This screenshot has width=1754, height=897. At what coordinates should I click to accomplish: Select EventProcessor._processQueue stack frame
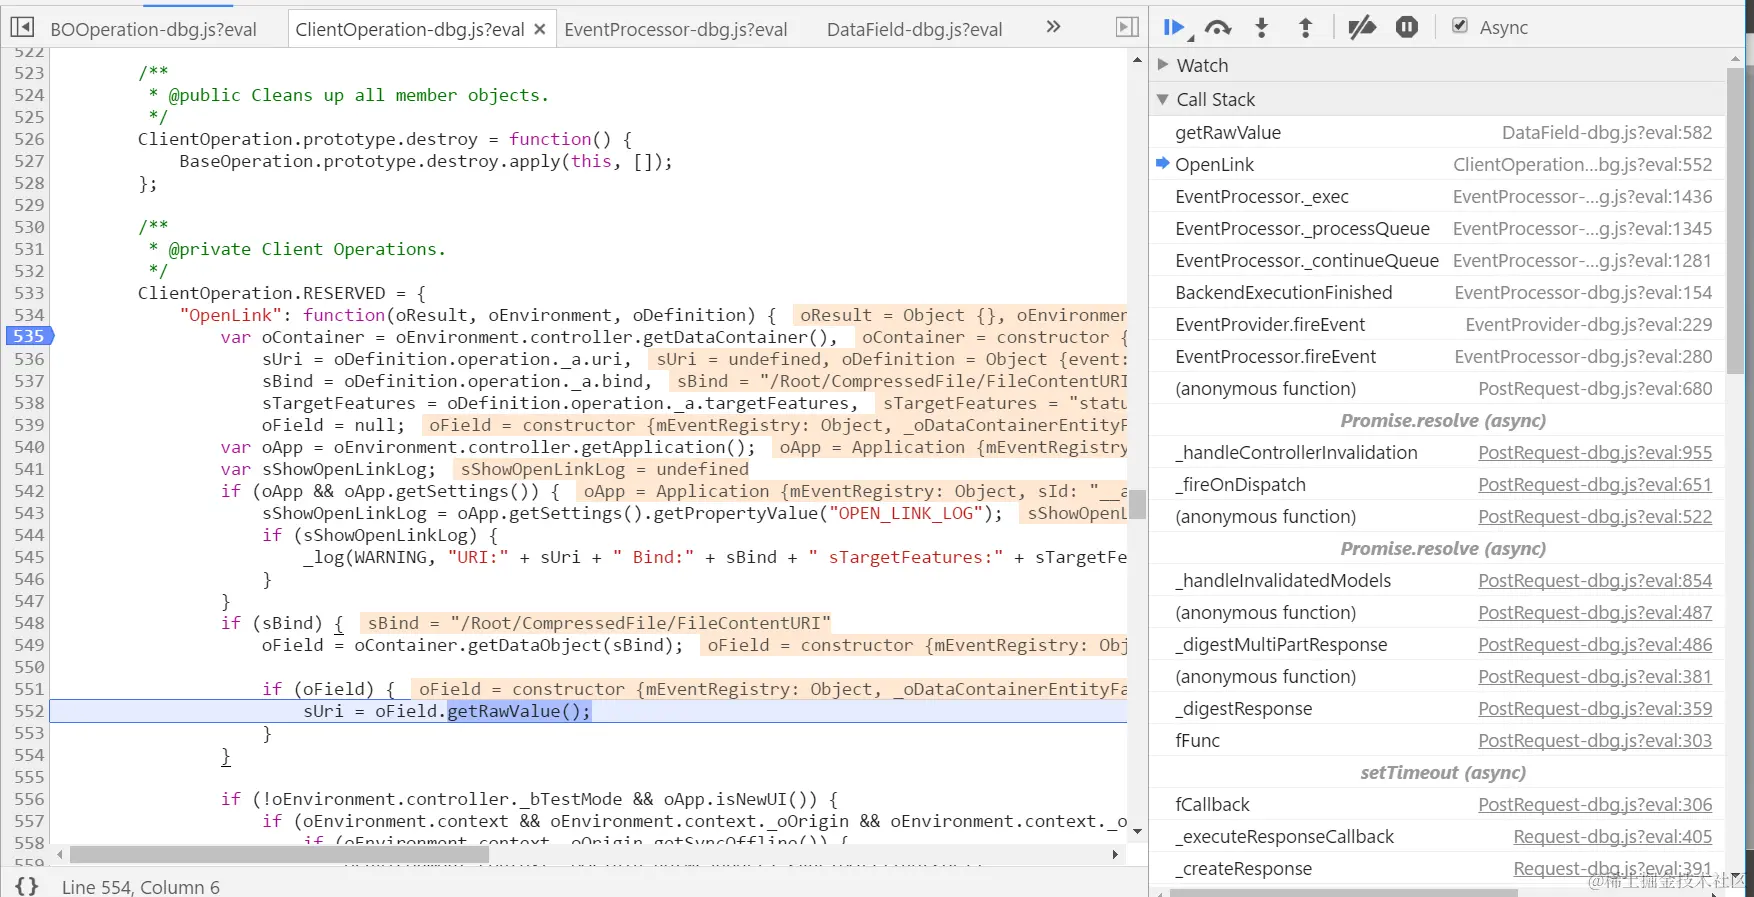click(x=1438, y=229)
